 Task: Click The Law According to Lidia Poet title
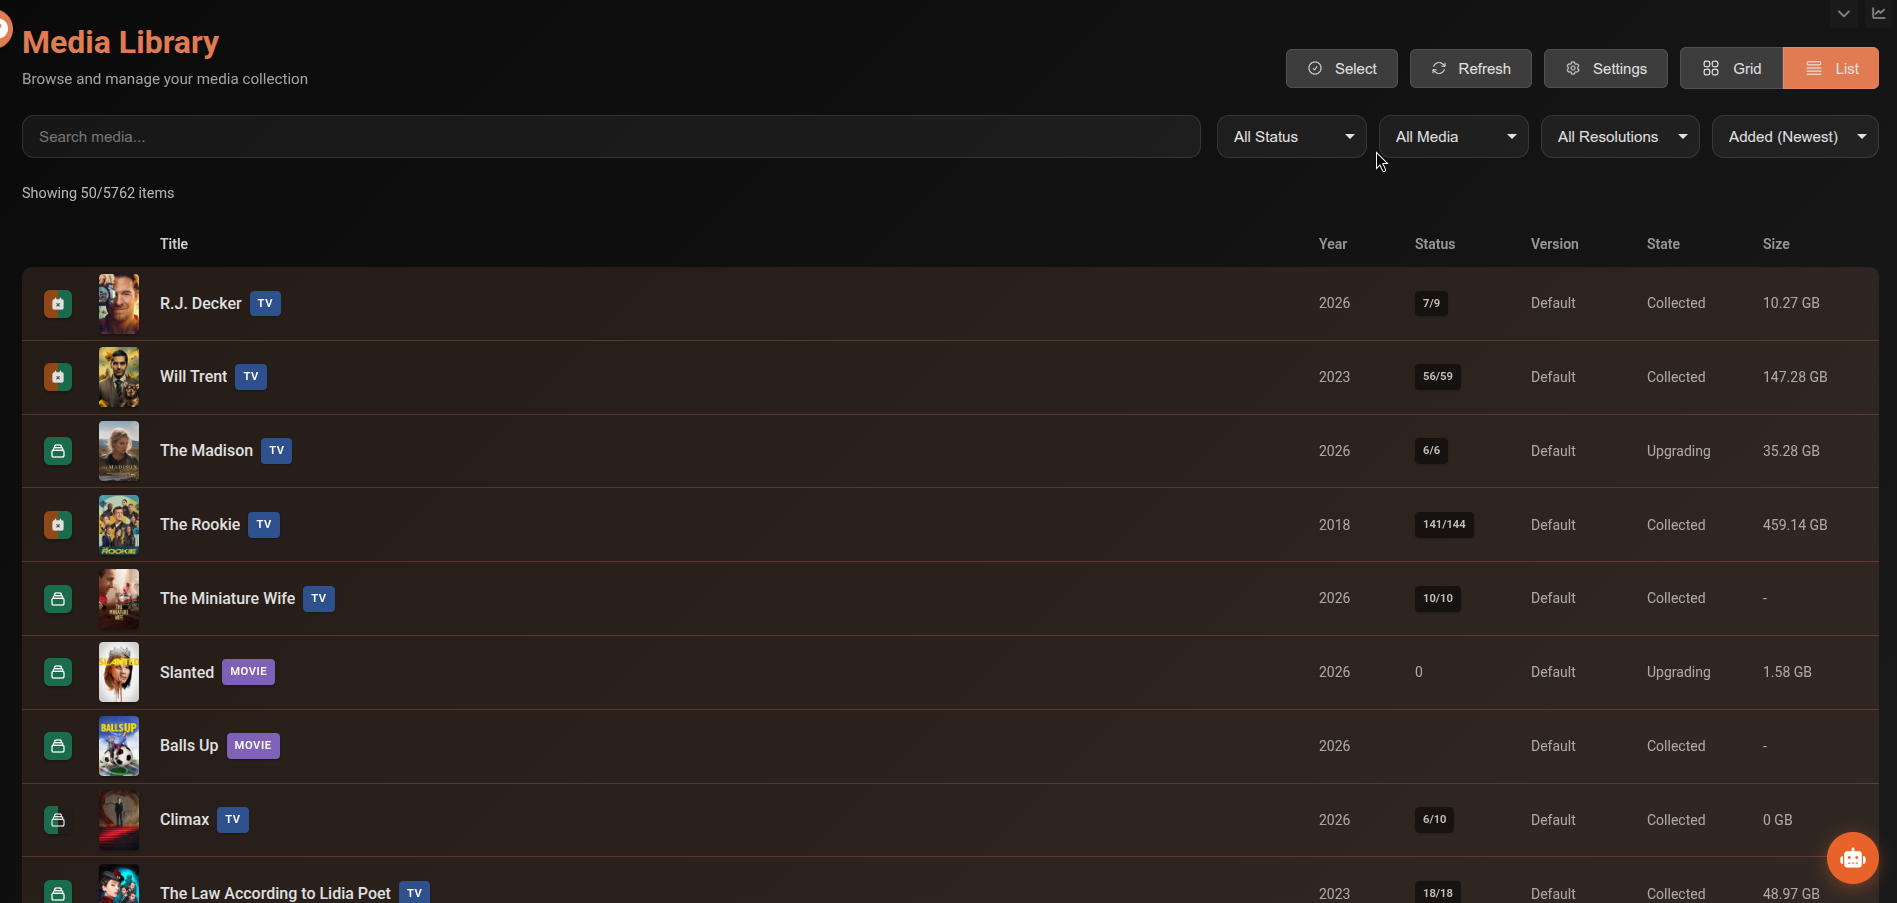tap(275, 893)
